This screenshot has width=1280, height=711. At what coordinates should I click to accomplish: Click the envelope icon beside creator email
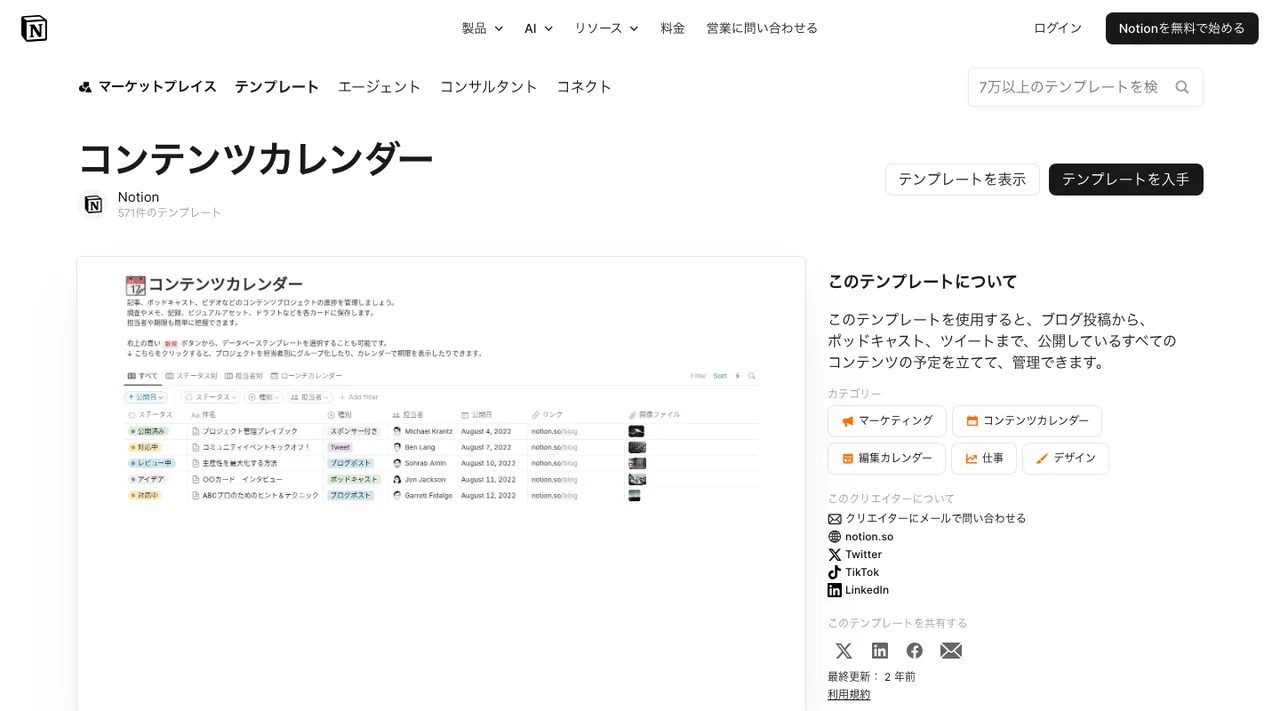point(835,518)
